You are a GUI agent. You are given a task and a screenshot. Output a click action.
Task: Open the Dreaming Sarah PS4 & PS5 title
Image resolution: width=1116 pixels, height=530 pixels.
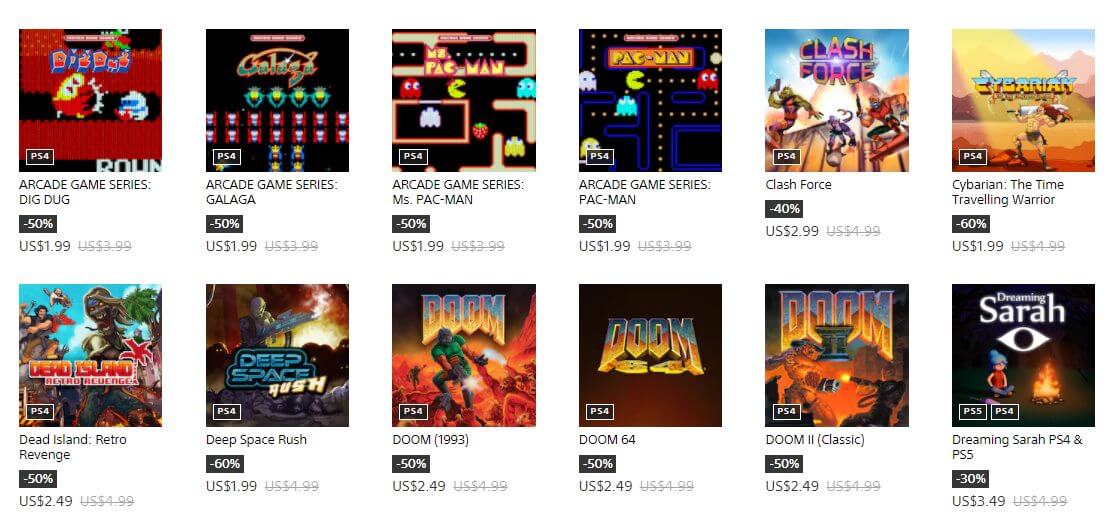[x=1017, y=447]
